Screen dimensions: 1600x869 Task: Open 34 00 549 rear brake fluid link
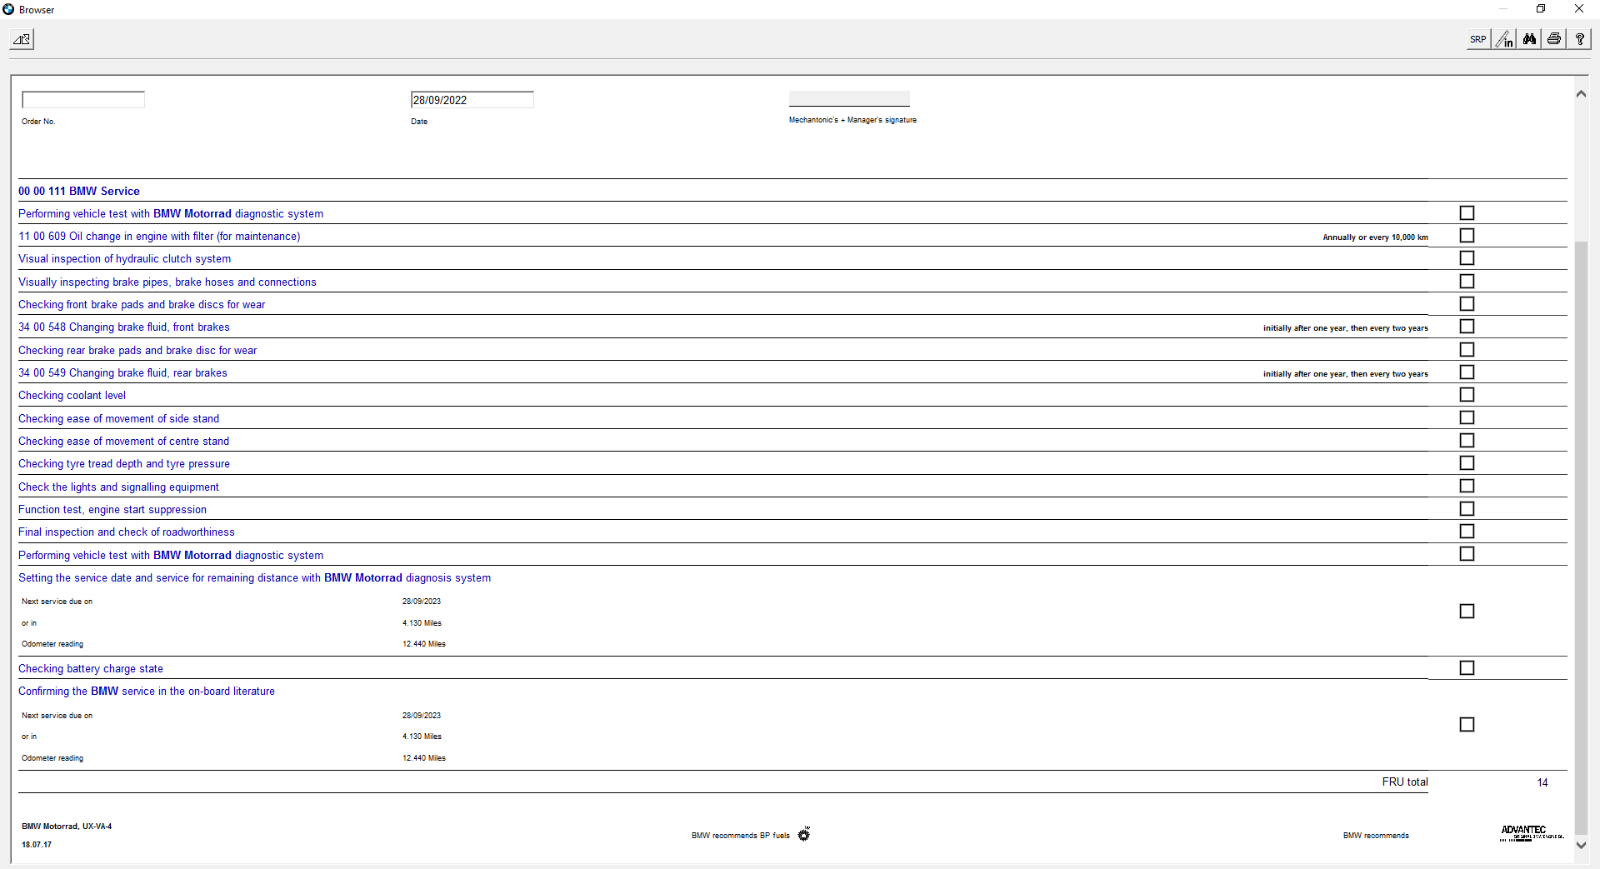click(x=123, y=373)
